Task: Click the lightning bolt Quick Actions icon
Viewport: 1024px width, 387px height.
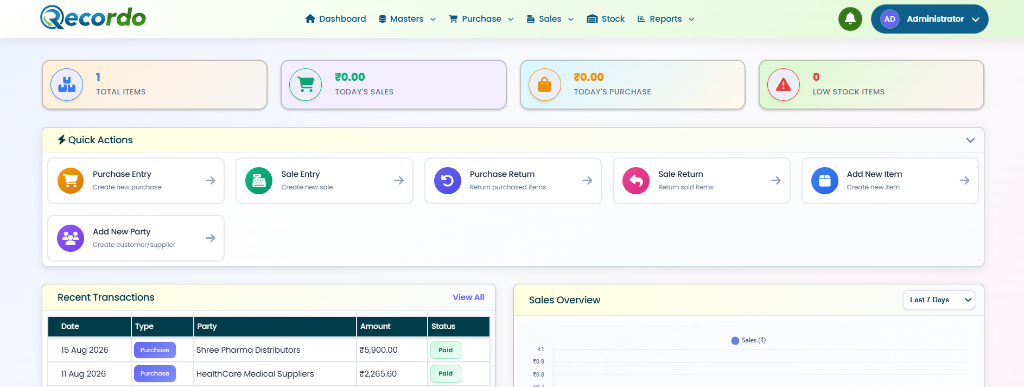Action: click(61, 140)
